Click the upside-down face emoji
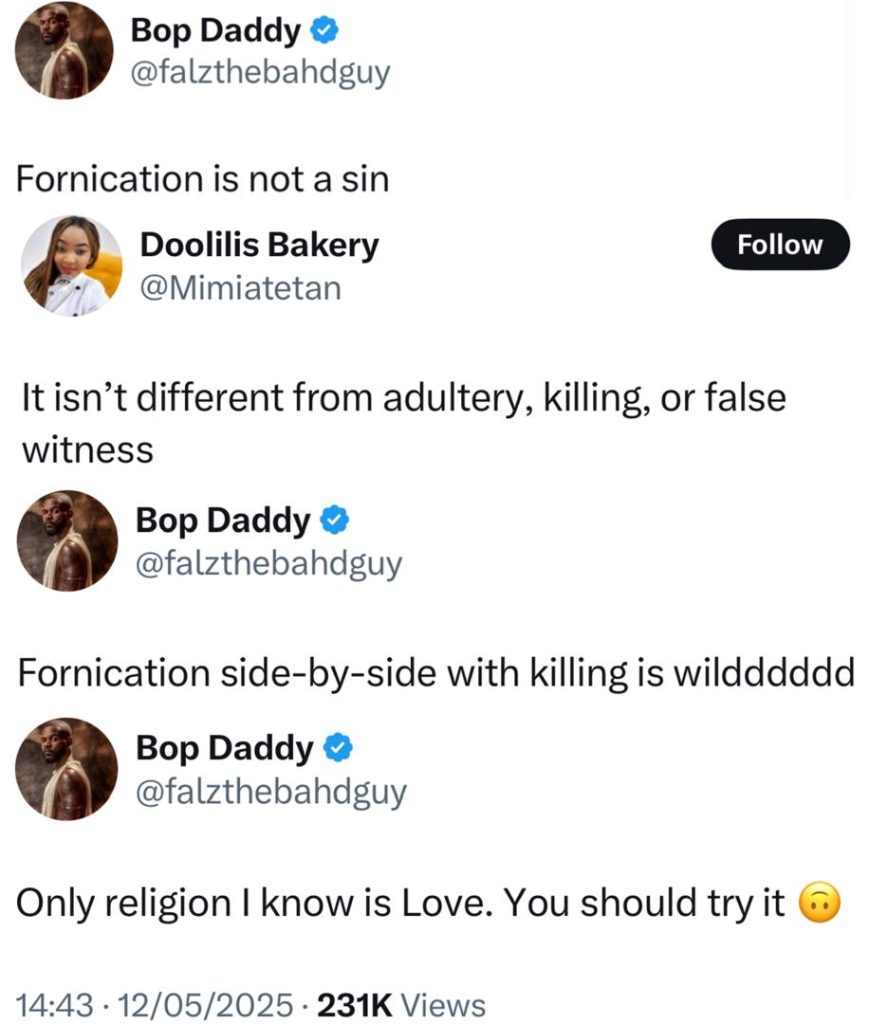The width and height of the screenshot is (869, 1024). tap(817, 904)
